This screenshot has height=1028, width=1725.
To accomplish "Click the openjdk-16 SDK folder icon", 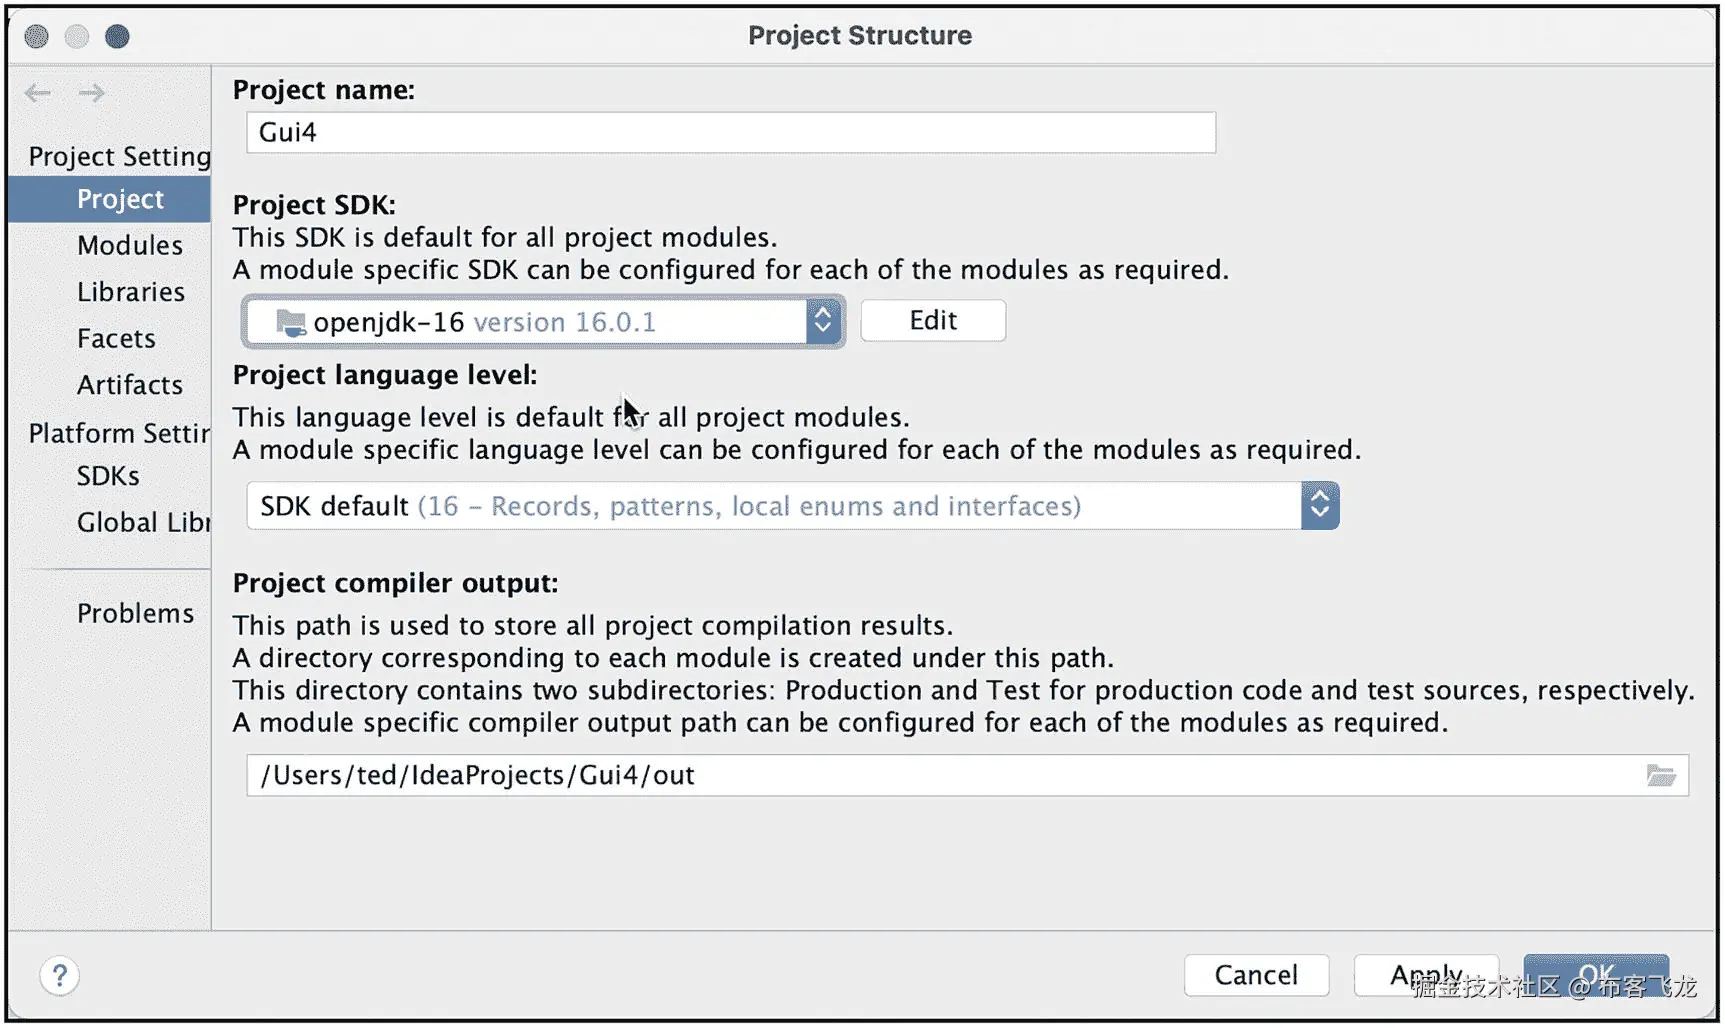I will tap(290, 322).
